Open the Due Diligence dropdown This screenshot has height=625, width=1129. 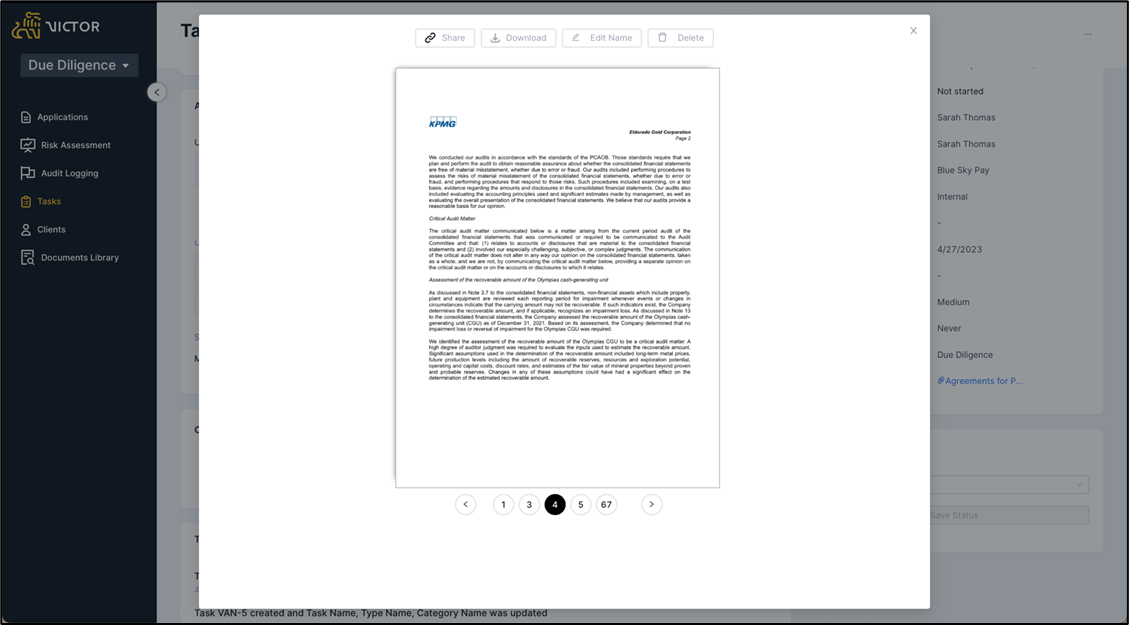coord(78,65)
